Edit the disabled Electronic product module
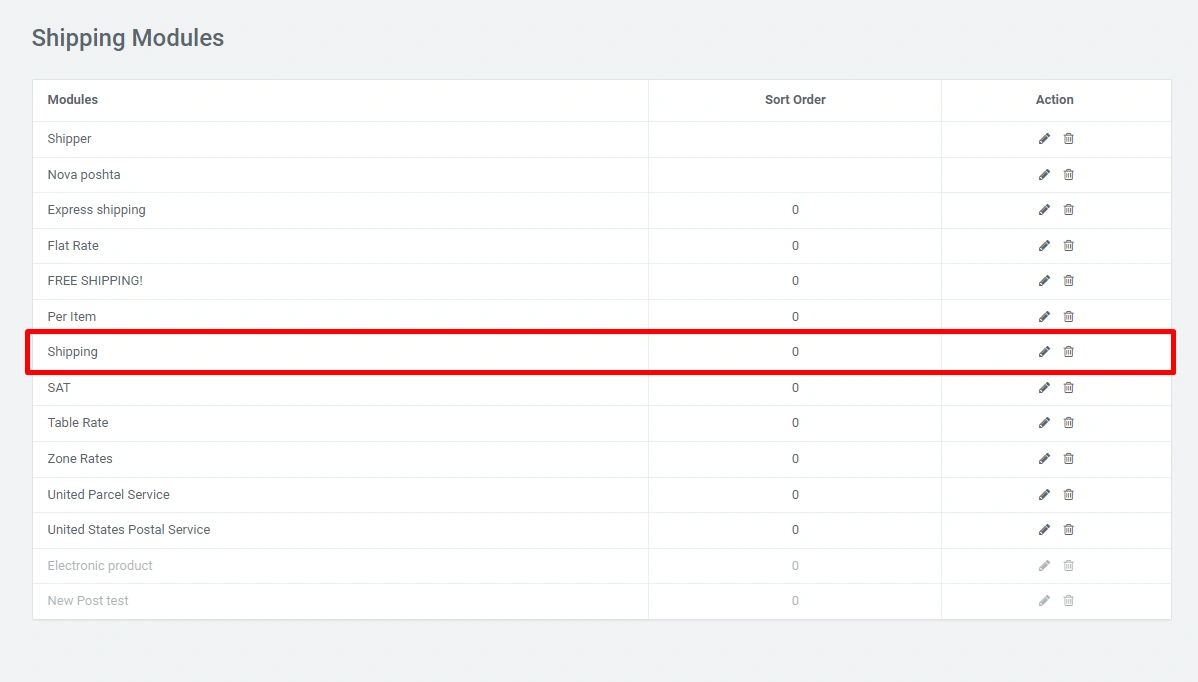The height and width of the screenshot is (682, 1198). pos(1044,566)
